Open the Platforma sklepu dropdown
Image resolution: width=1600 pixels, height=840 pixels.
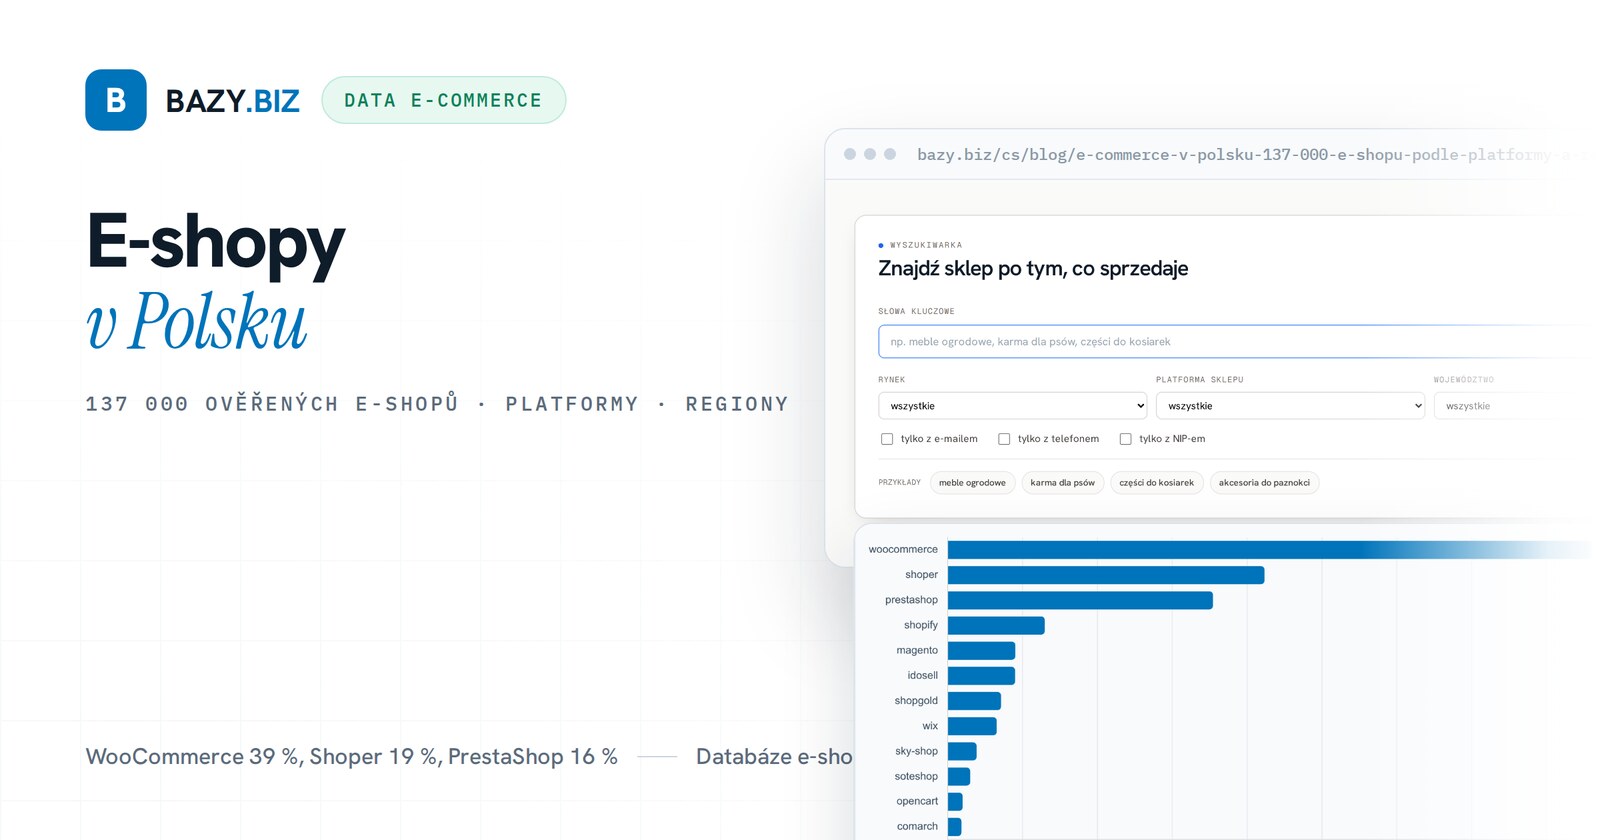(1290, 406)
